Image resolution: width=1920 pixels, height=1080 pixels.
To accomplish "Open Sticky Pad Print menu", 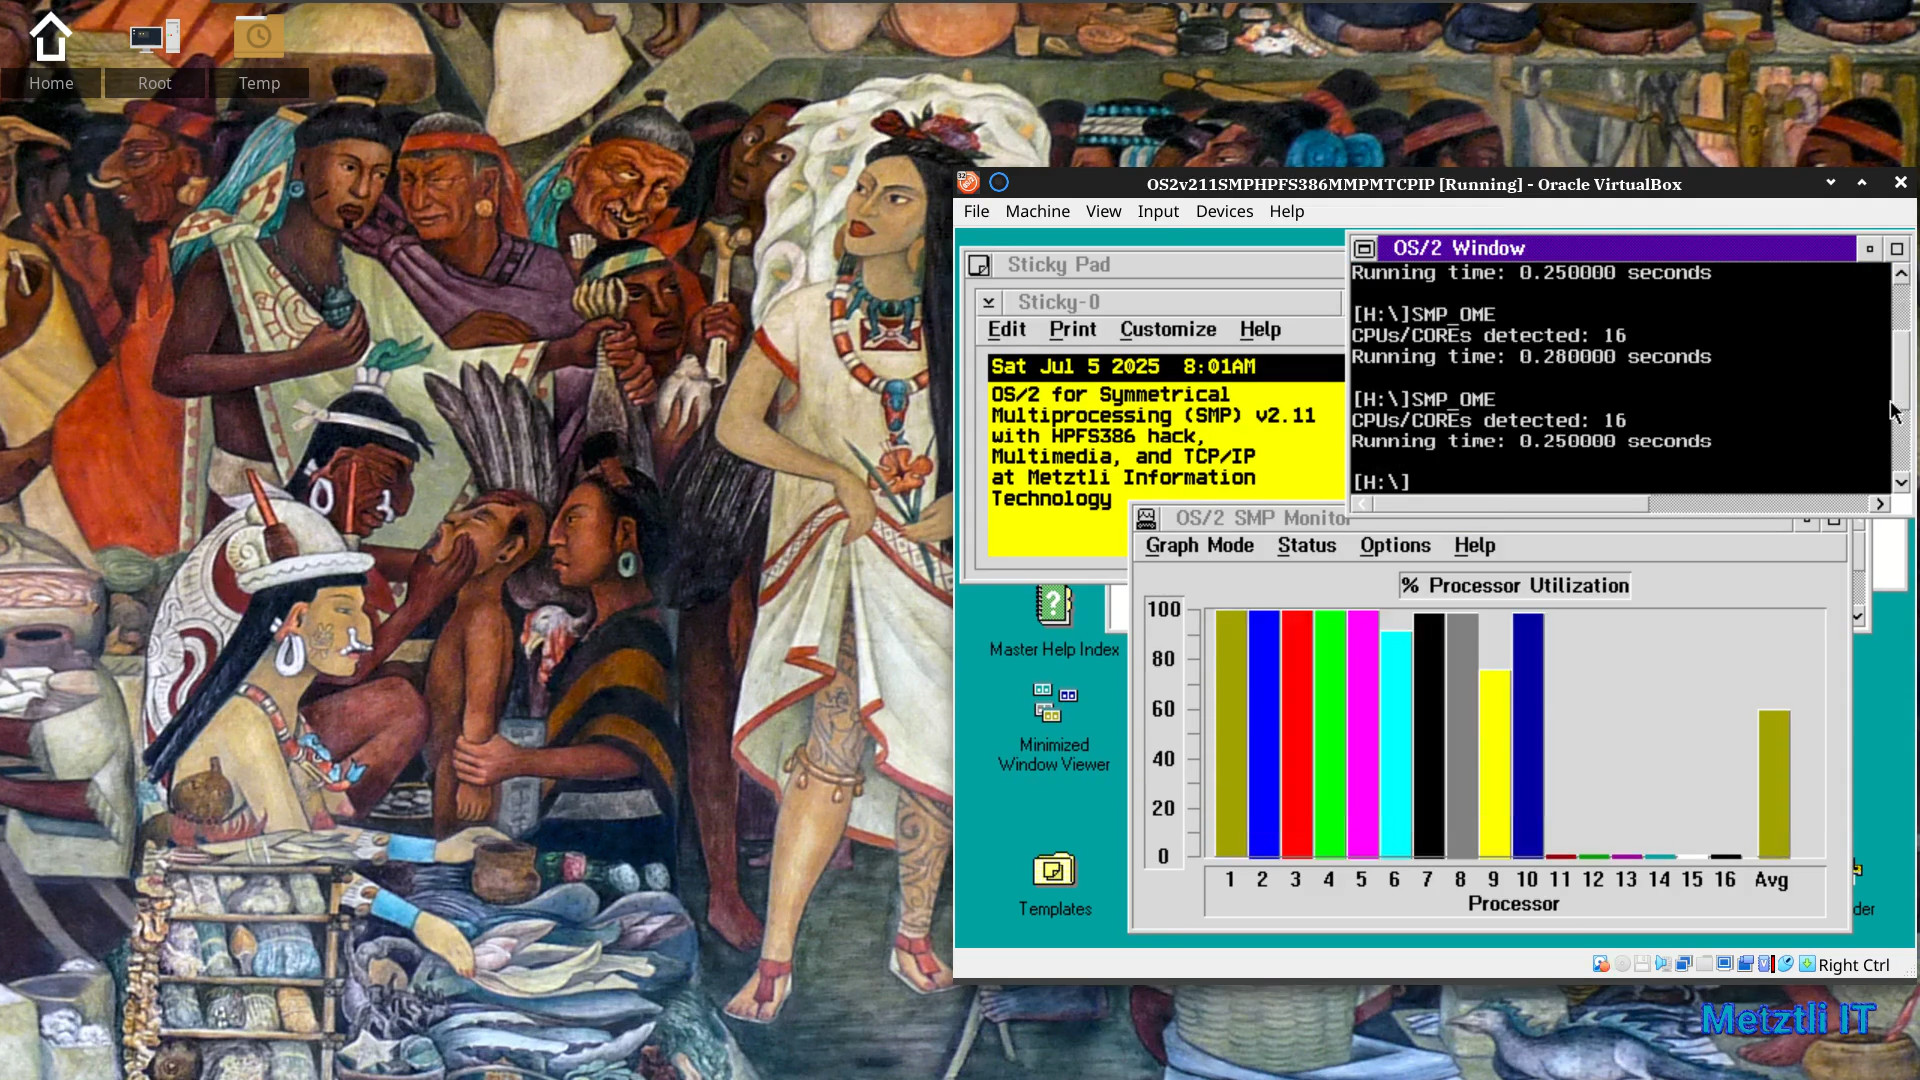I will [1072, 329].
